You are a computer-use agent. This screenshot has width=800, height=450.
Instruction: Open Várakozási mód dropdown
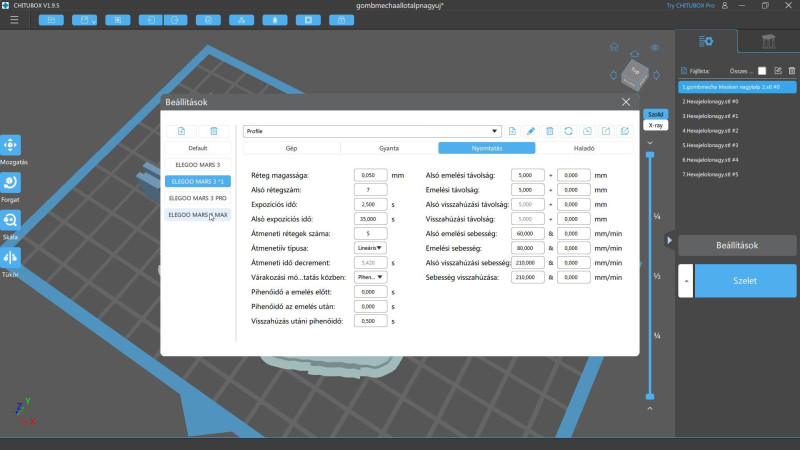coord(370,277)
